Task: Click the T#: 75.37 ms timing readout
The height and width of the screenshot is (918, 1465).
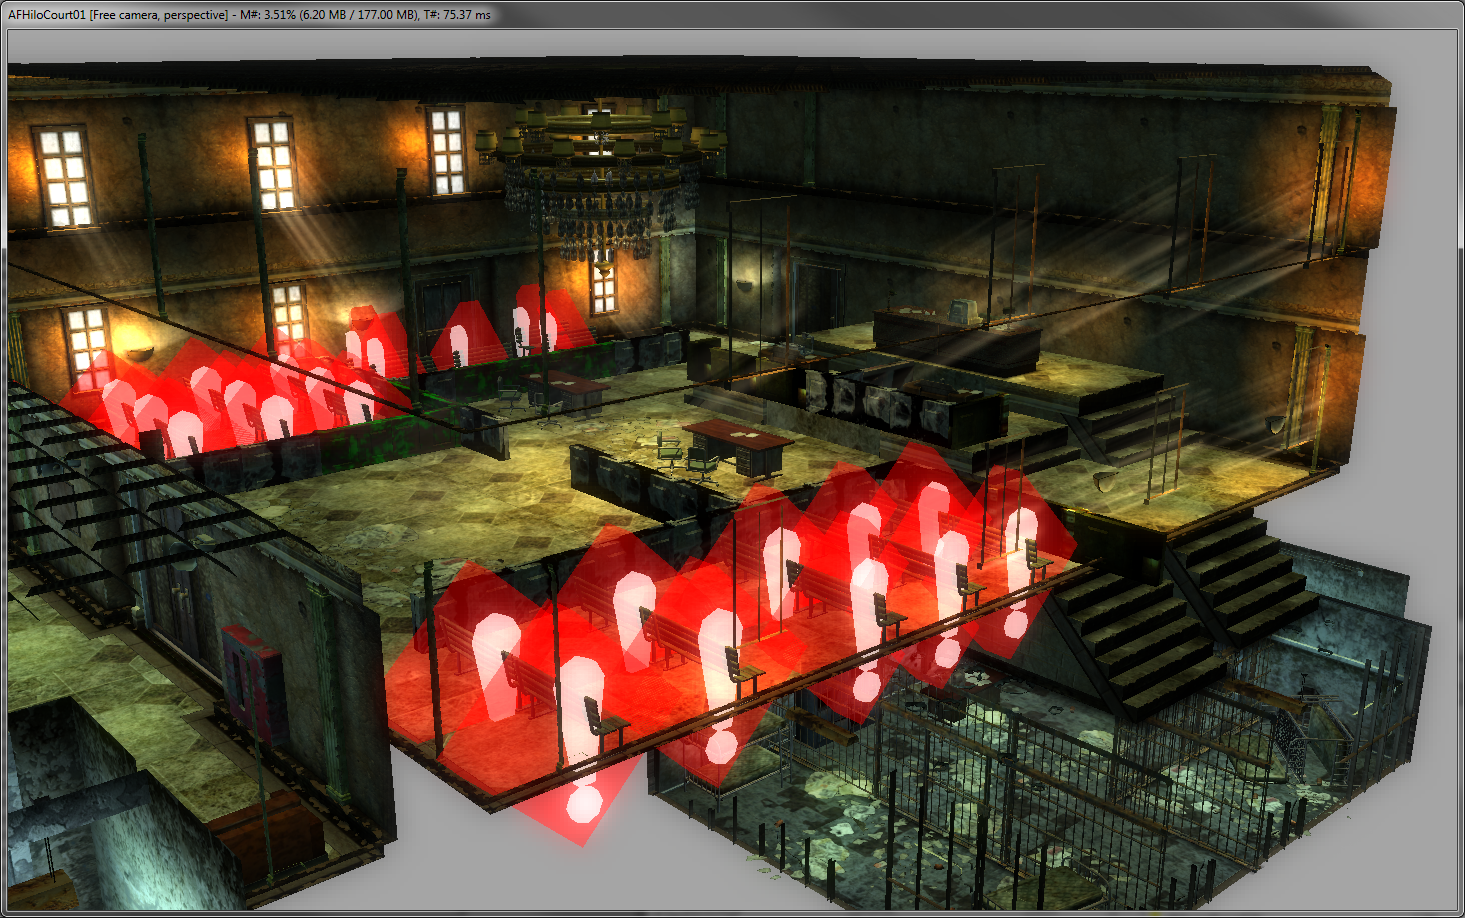Action: coord(457,15)
